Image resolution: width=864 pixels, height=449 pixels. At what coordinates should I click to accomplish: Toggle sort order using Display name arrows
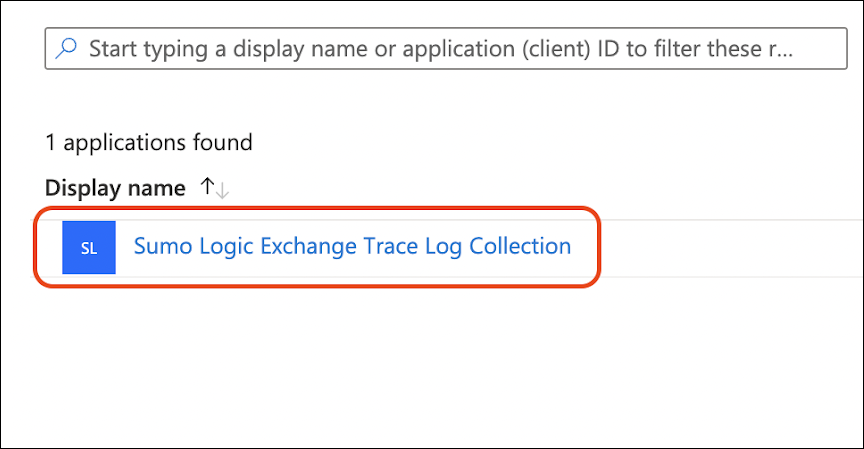coord(215,188)
